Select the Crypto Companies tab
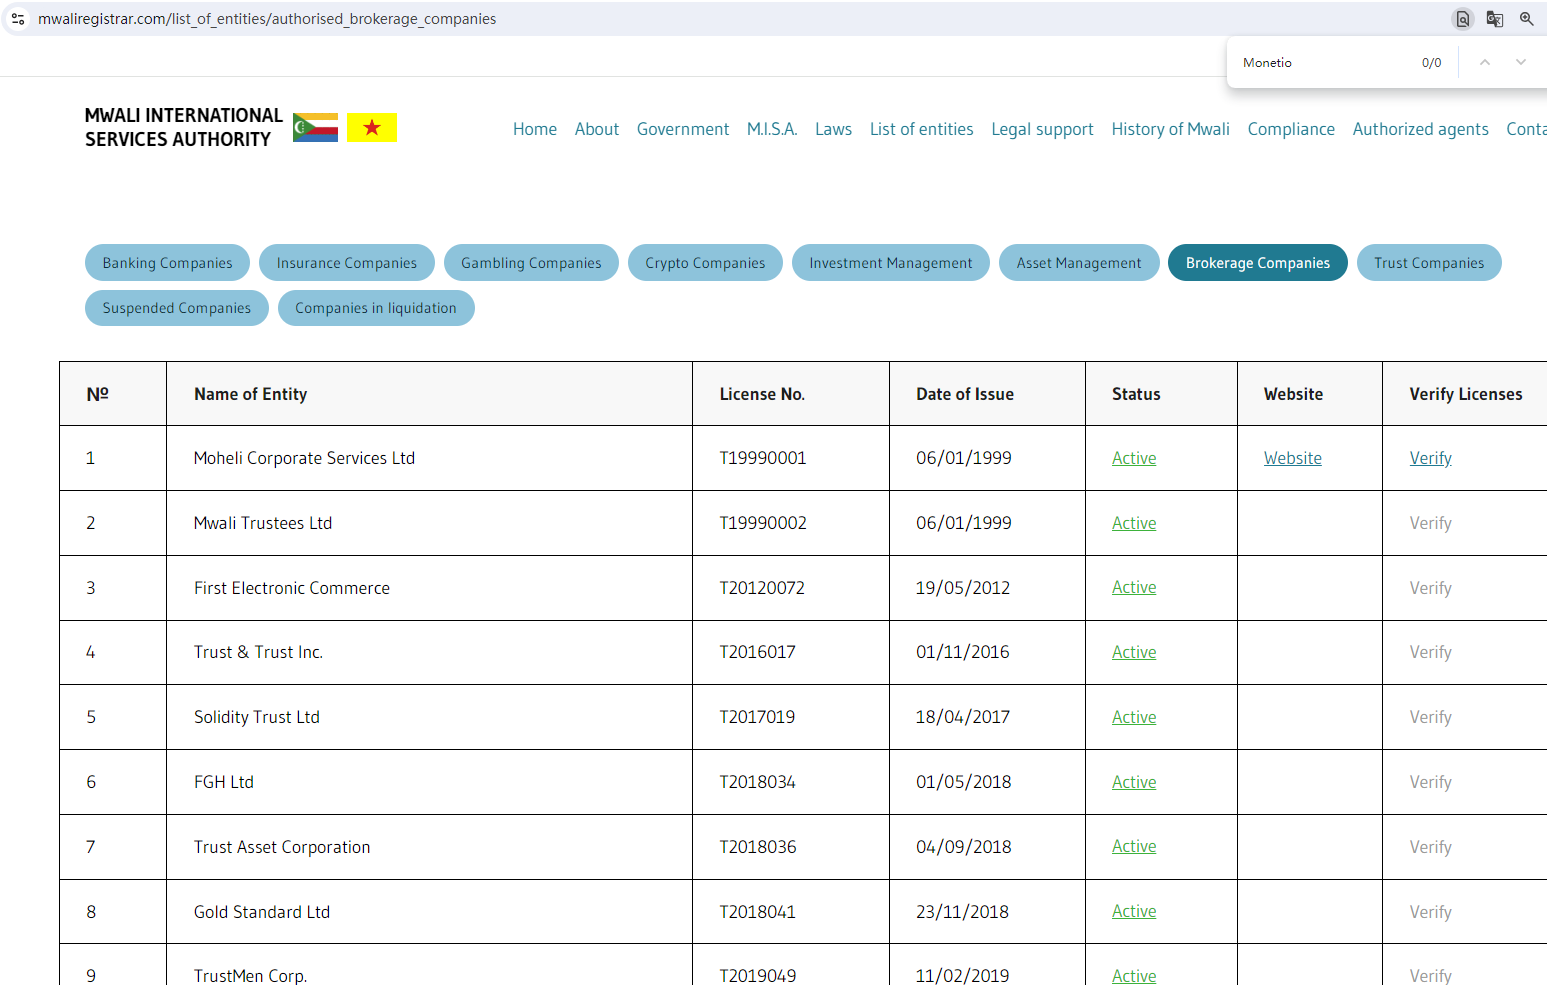This screenshot has height=985, width=1547. [705, 263]
